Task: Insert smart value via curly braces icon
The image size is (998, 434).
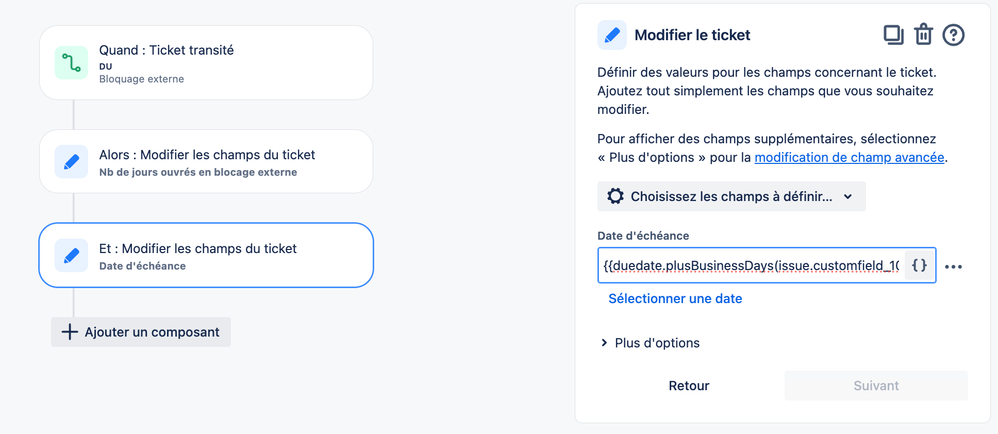Action: click(920, 266)
